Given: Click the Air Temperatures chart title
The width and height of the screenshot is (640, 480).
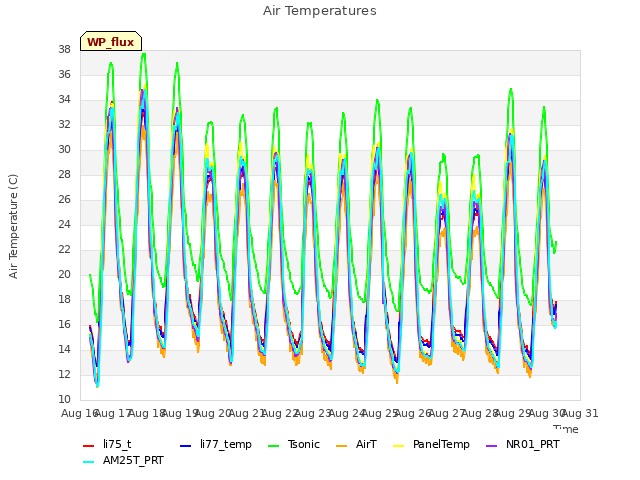Looking at the screenshot, I should click(320, 11).
